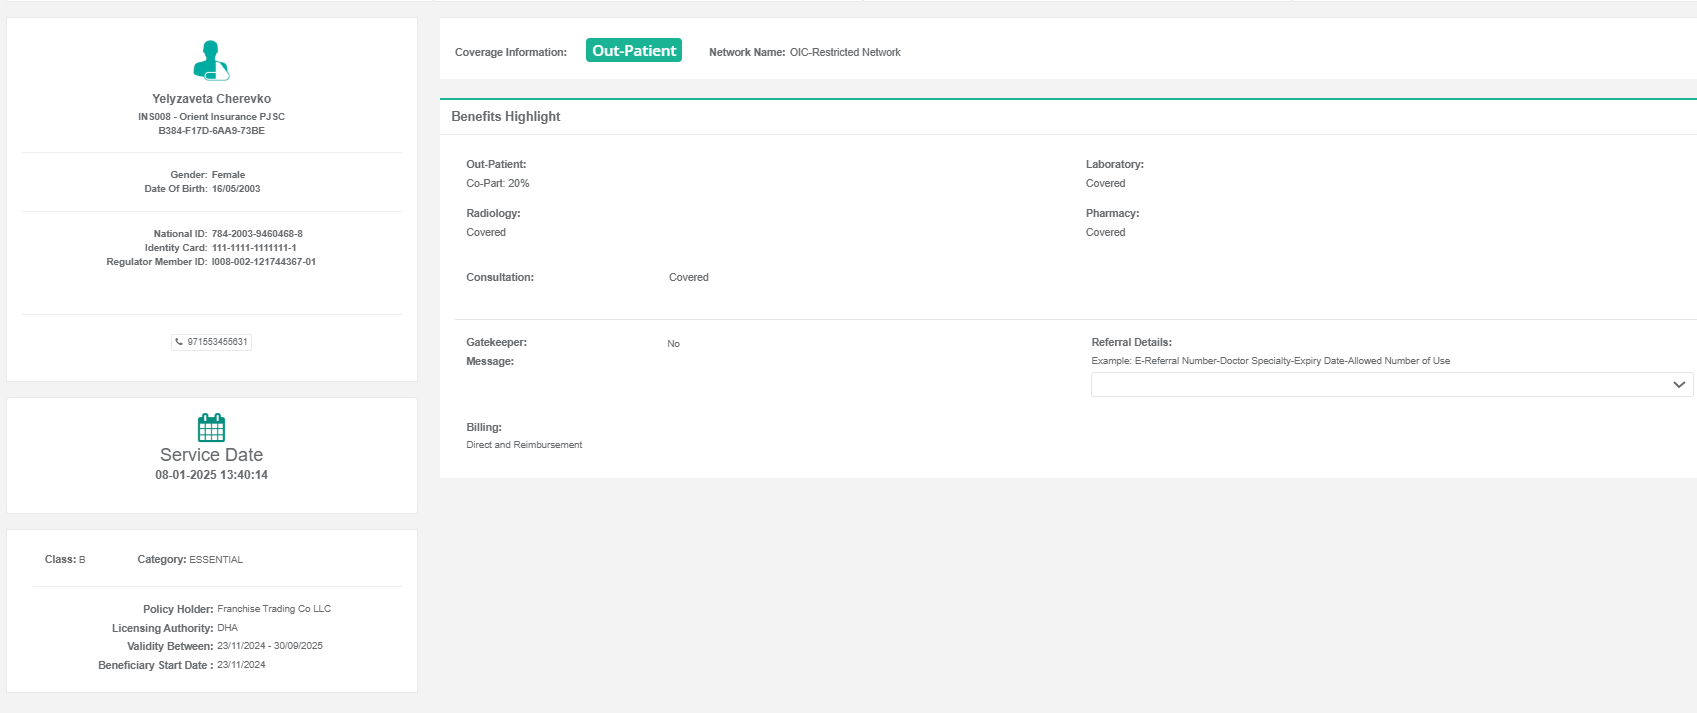Viewport: 1697px width, 713px height.
Task: Click the Out-Patient coverage badge
Action: click(633, 51)
